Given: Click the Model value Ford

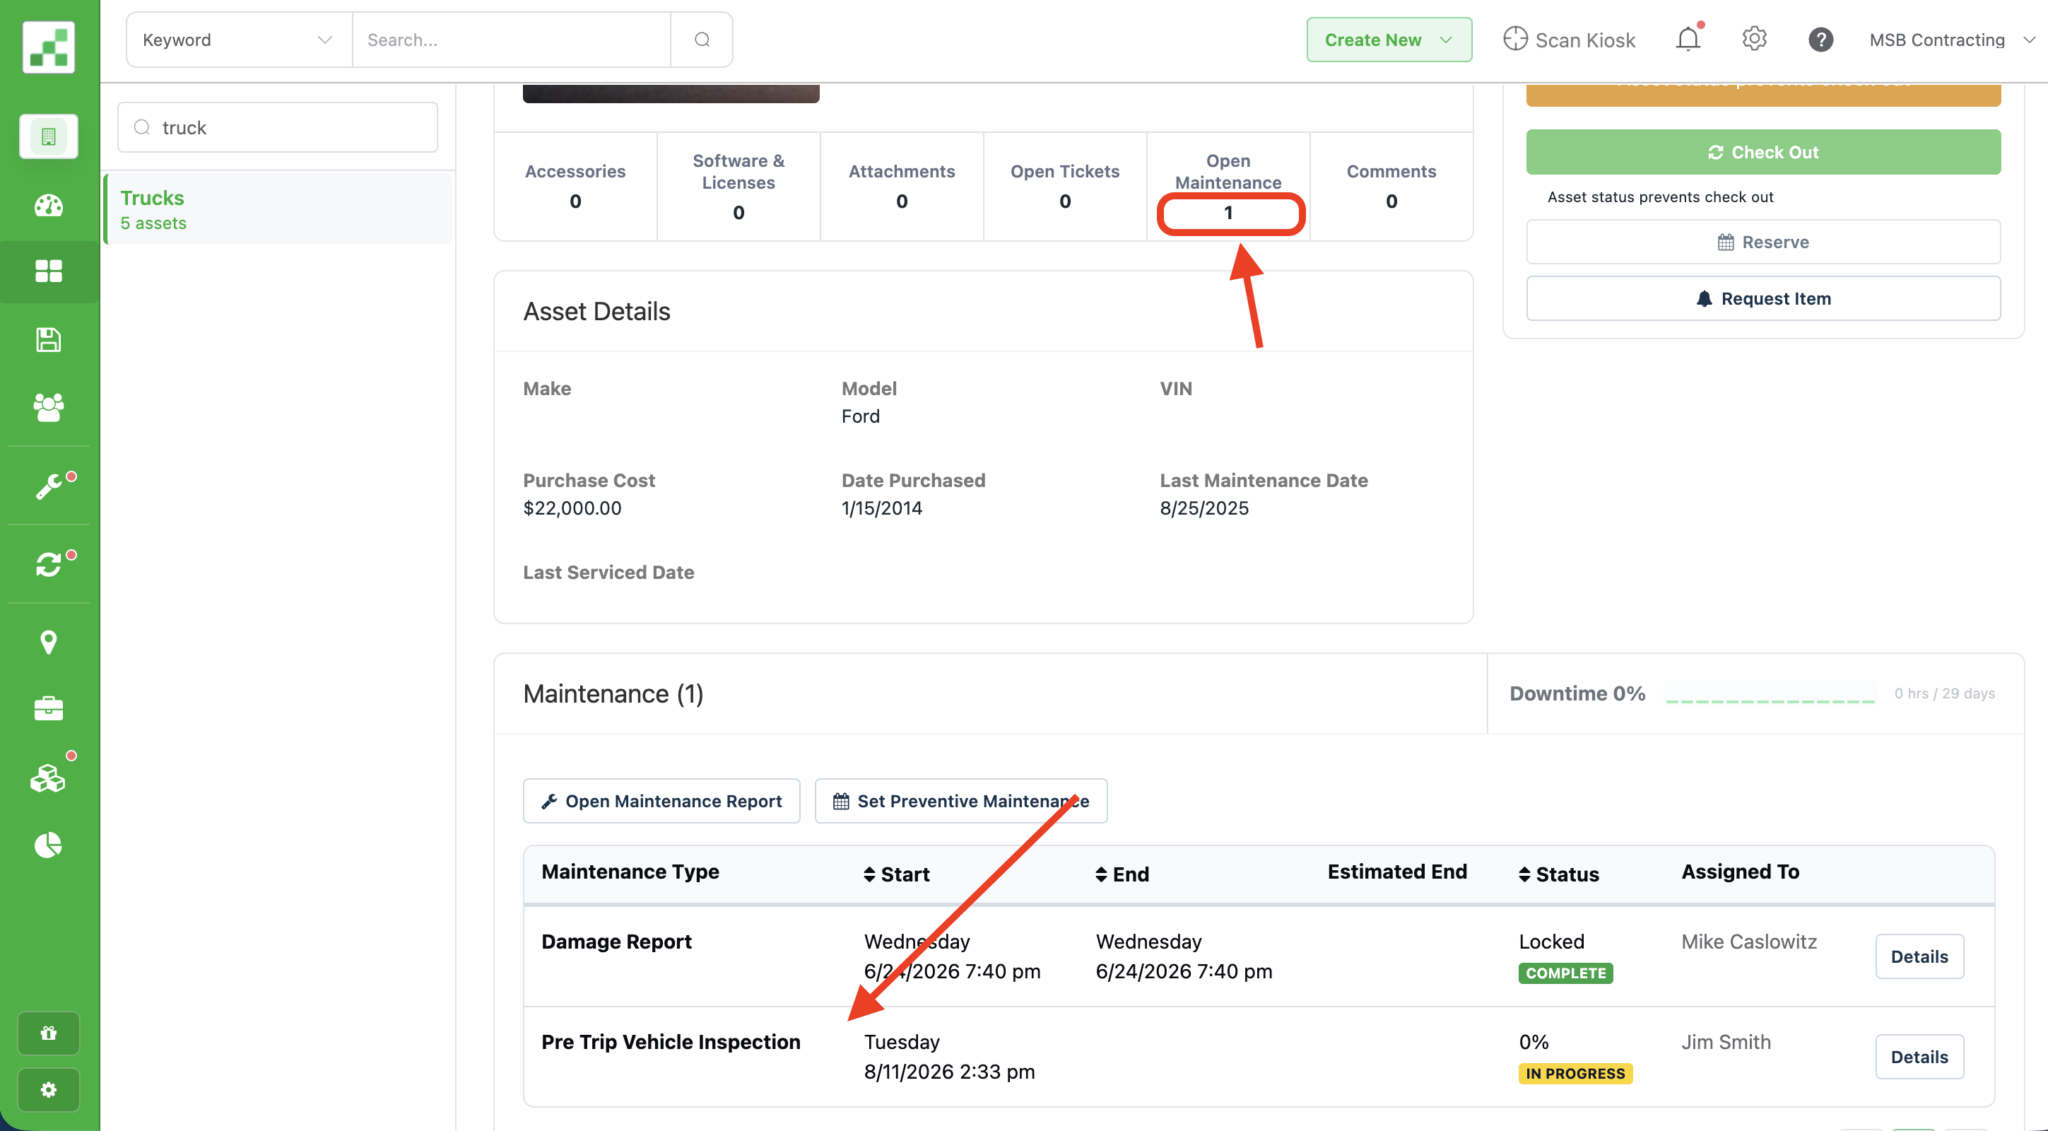Looking at the screenshot, I should (x=860, y=416).
